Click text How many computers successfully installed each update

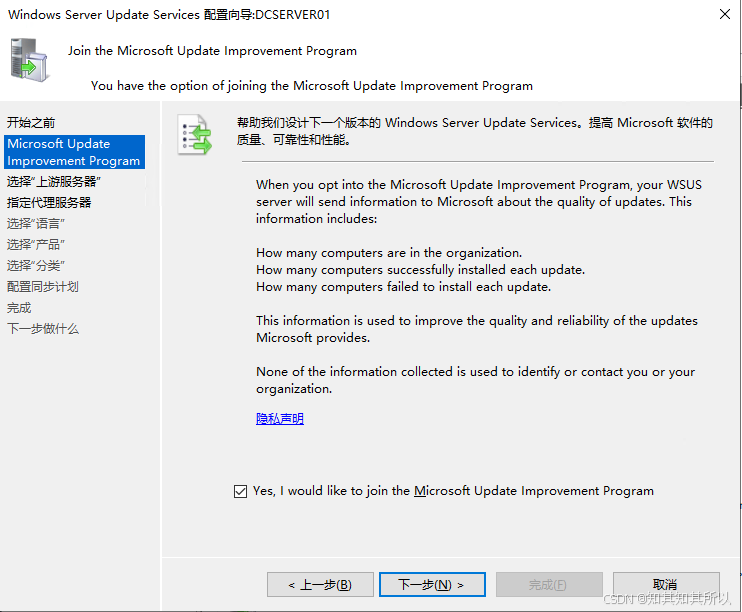(x=421, y=270)
